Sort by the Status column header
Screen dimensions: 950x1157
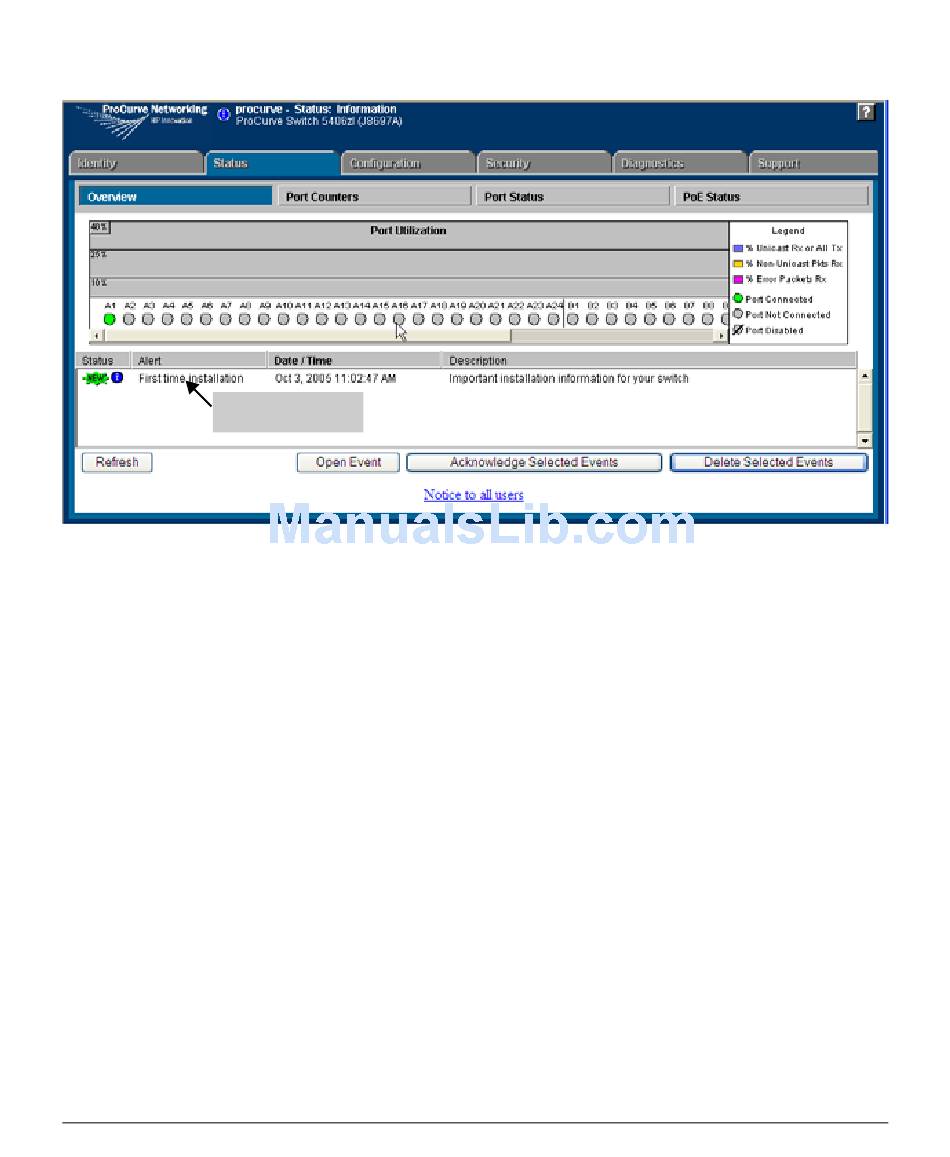104,360
